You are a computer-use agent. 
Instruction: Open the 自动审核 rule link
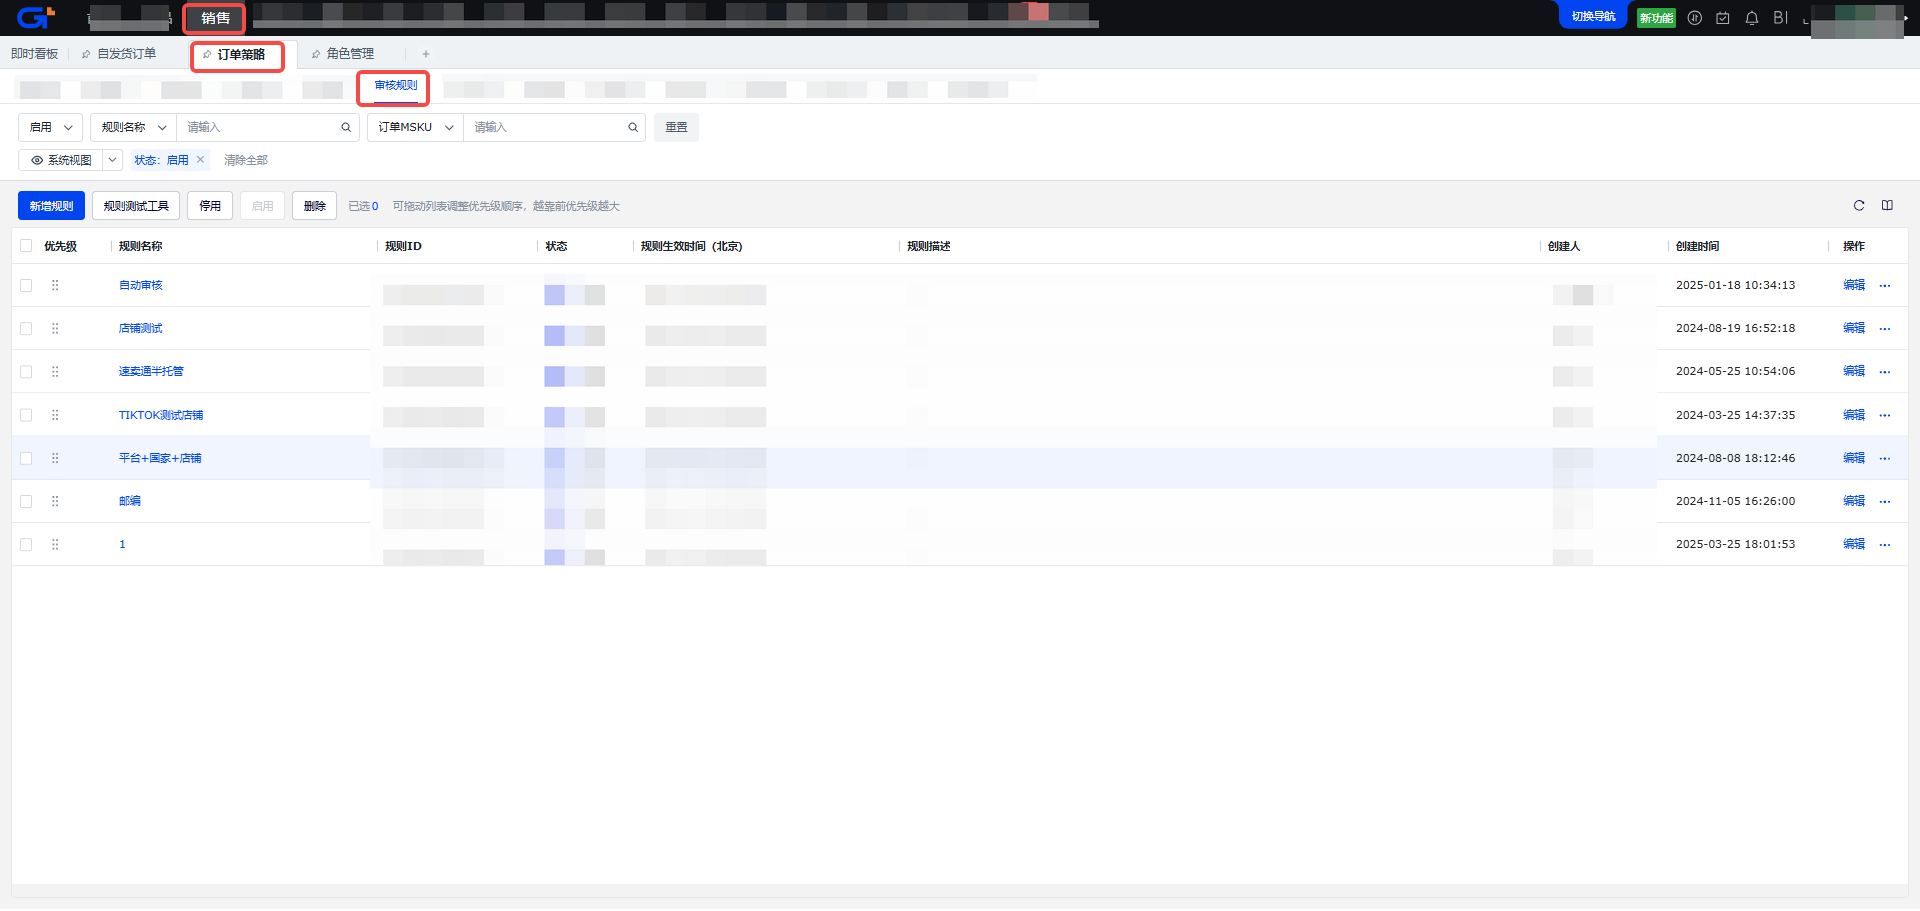141,285
